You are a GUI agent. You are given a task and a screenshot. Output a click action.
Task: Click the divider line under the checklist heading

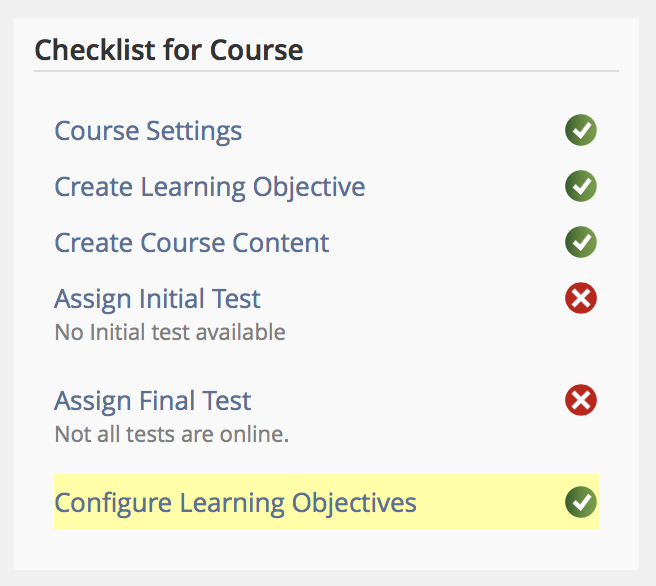click(x=326, y=71)
